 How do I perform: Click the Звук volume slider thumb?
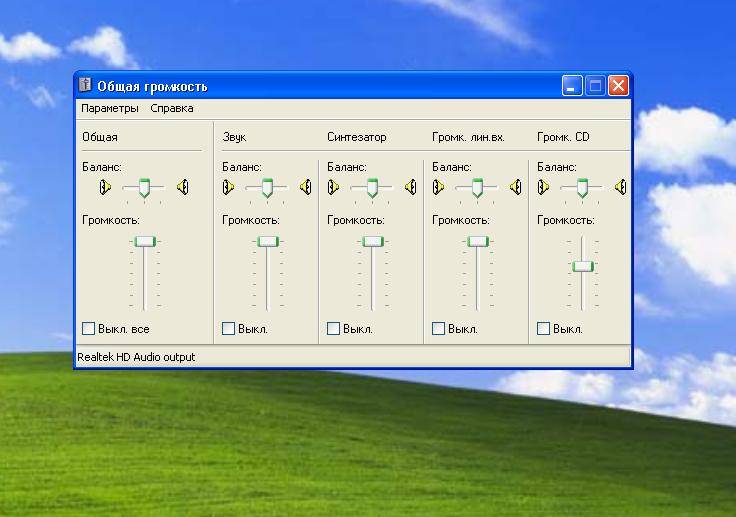click(x=268, y=242)
